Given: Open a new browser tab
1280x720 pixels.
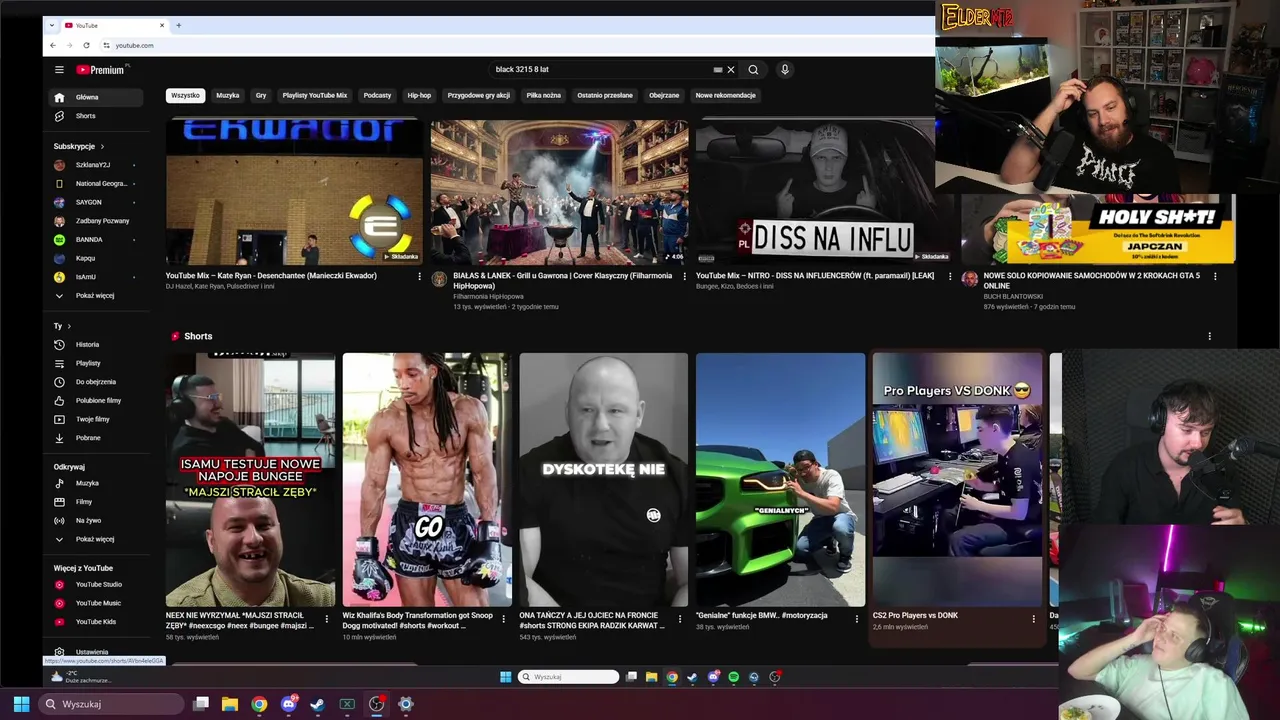Looking at the screenshot, I should pyautogui.click(x=179, y=25).
